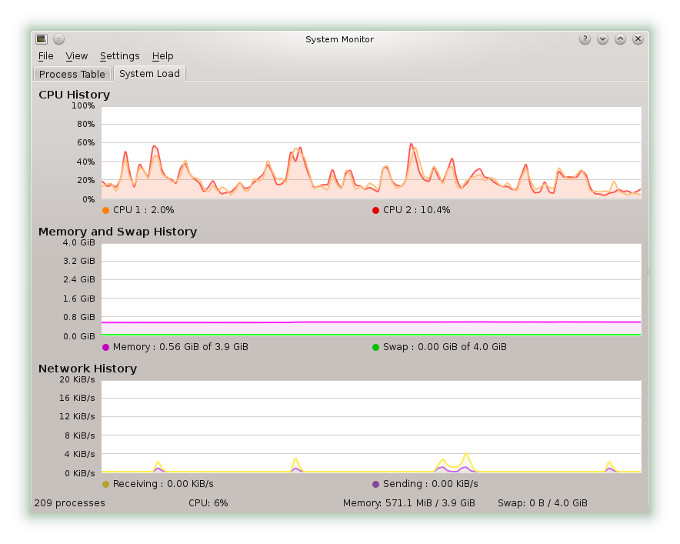The height and width of the screenshot is (544, 680).
Task: Click Swap : 0.00 GiB of 4.0 GiB
Action: click(445, 347)
